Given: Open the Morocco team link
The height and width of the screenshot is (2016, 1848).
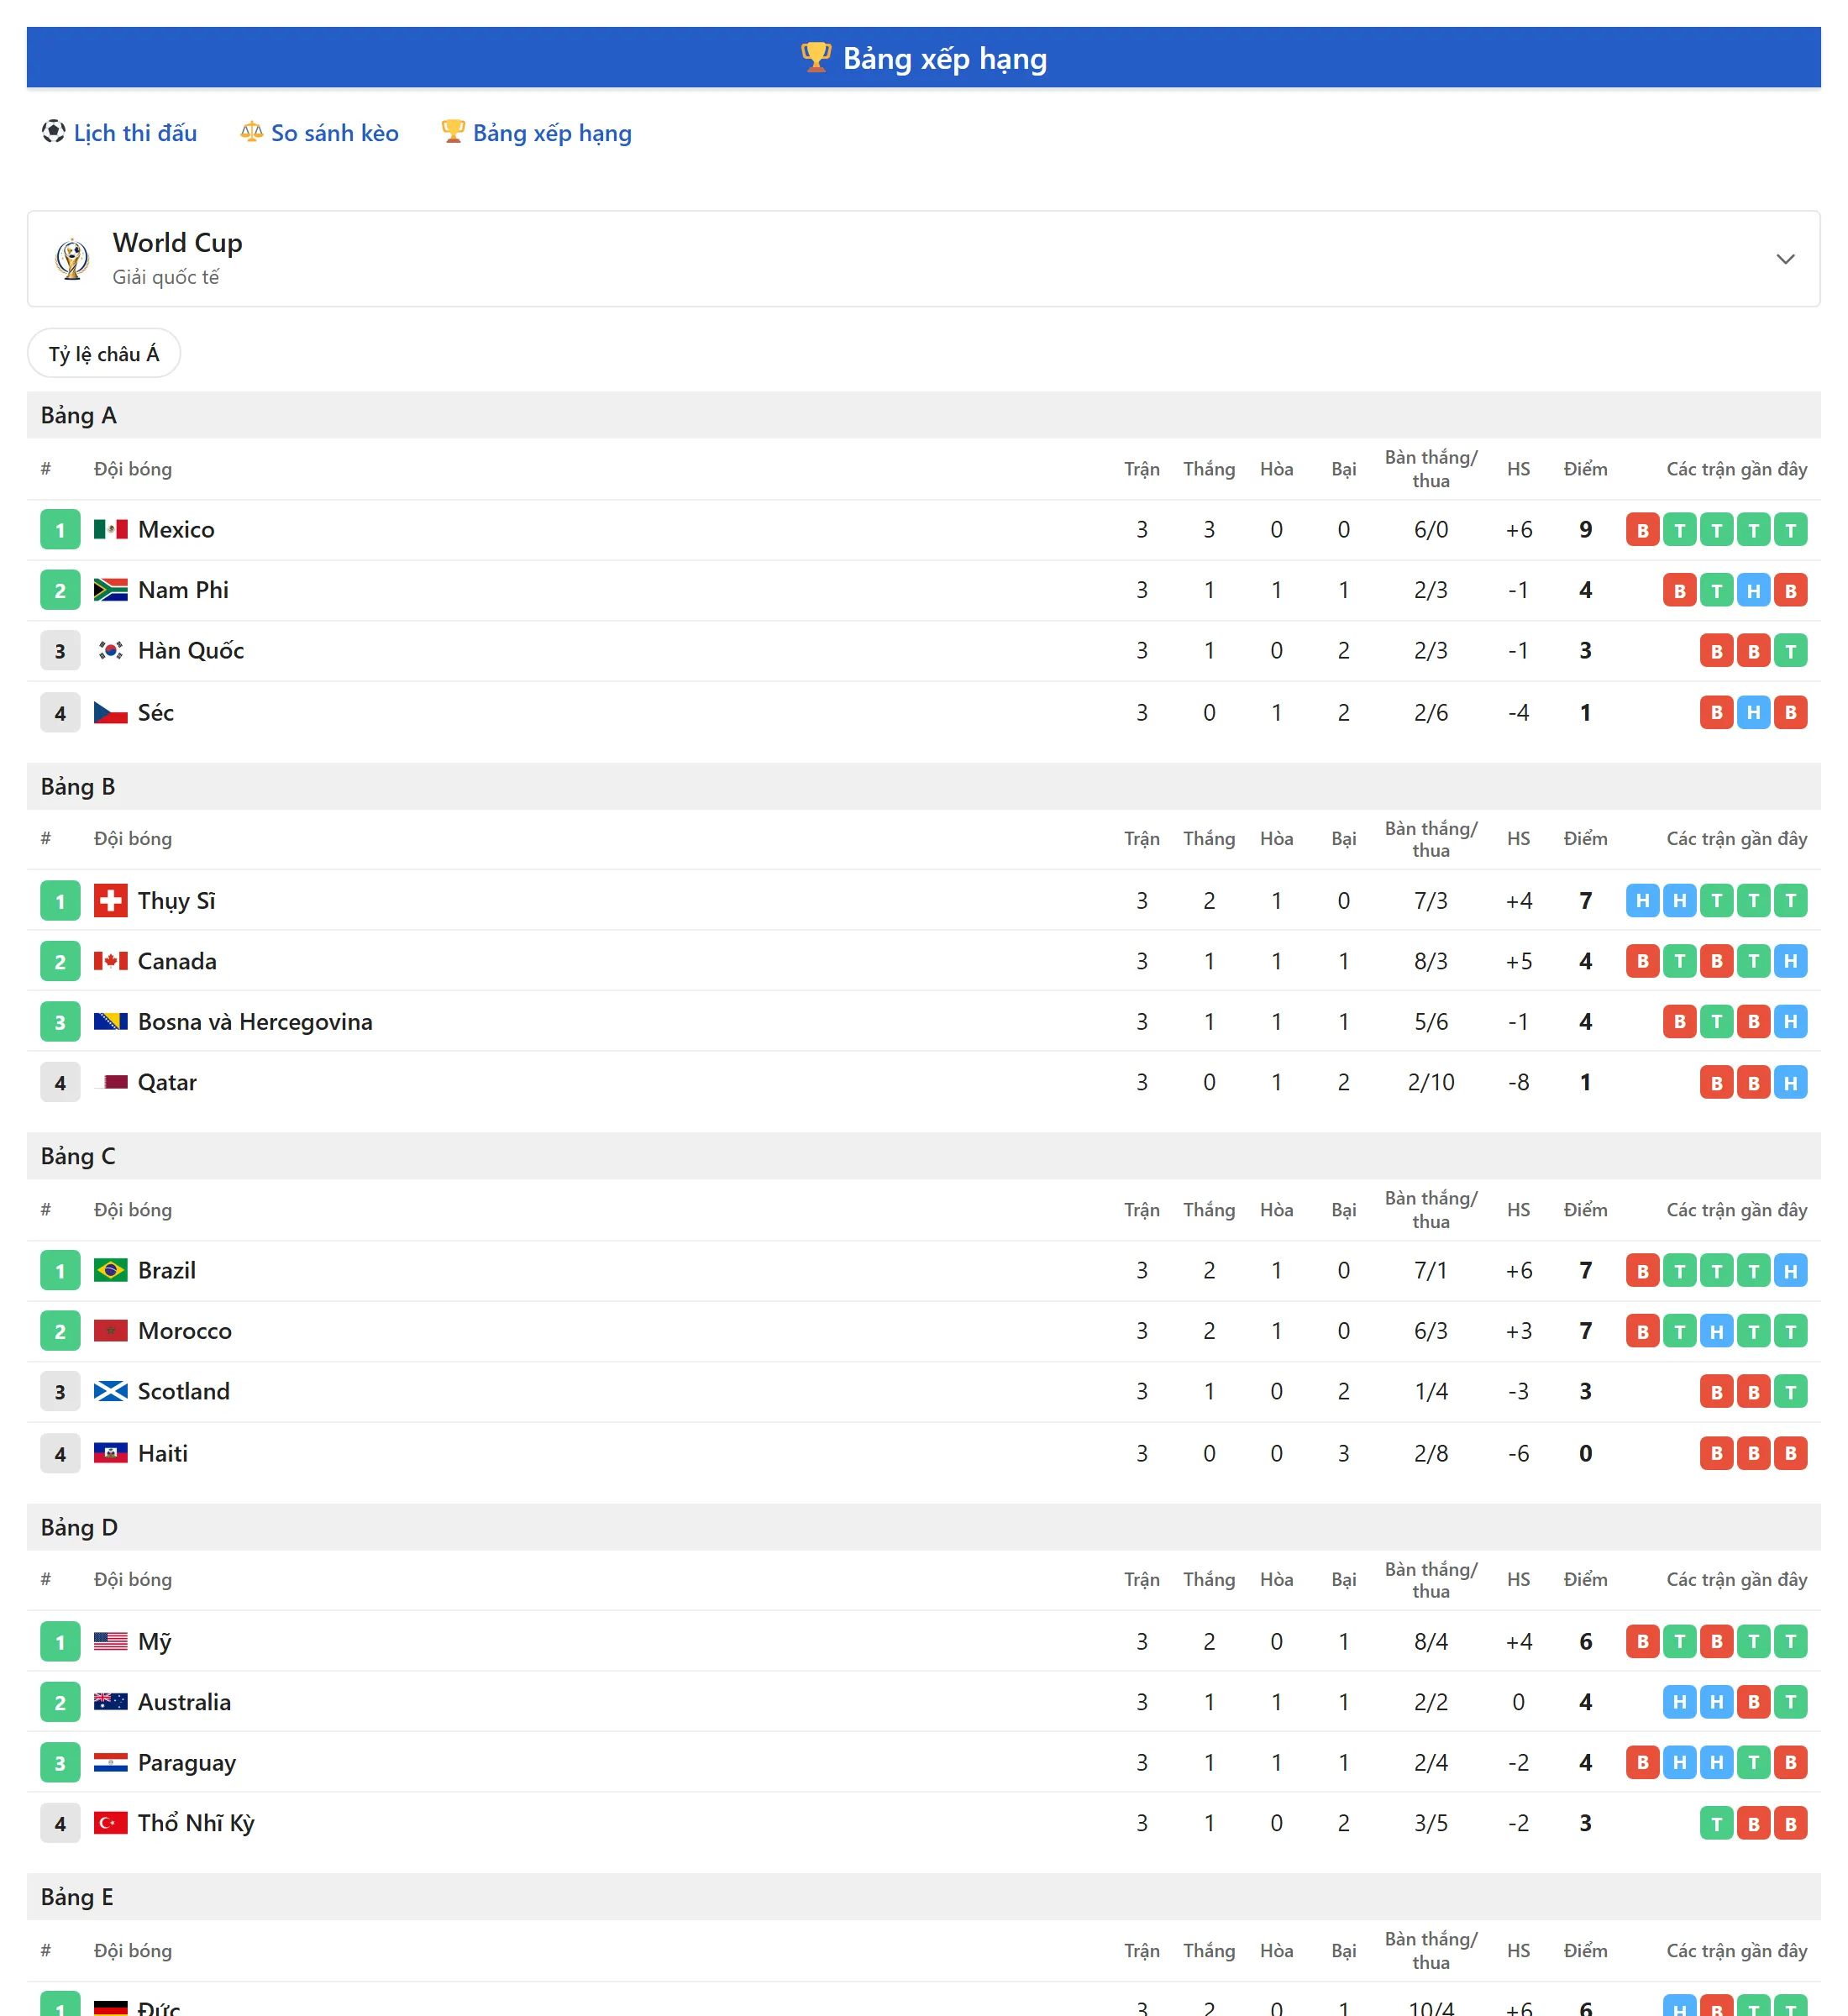Looking at the screenshot, I should point(185,1331).
